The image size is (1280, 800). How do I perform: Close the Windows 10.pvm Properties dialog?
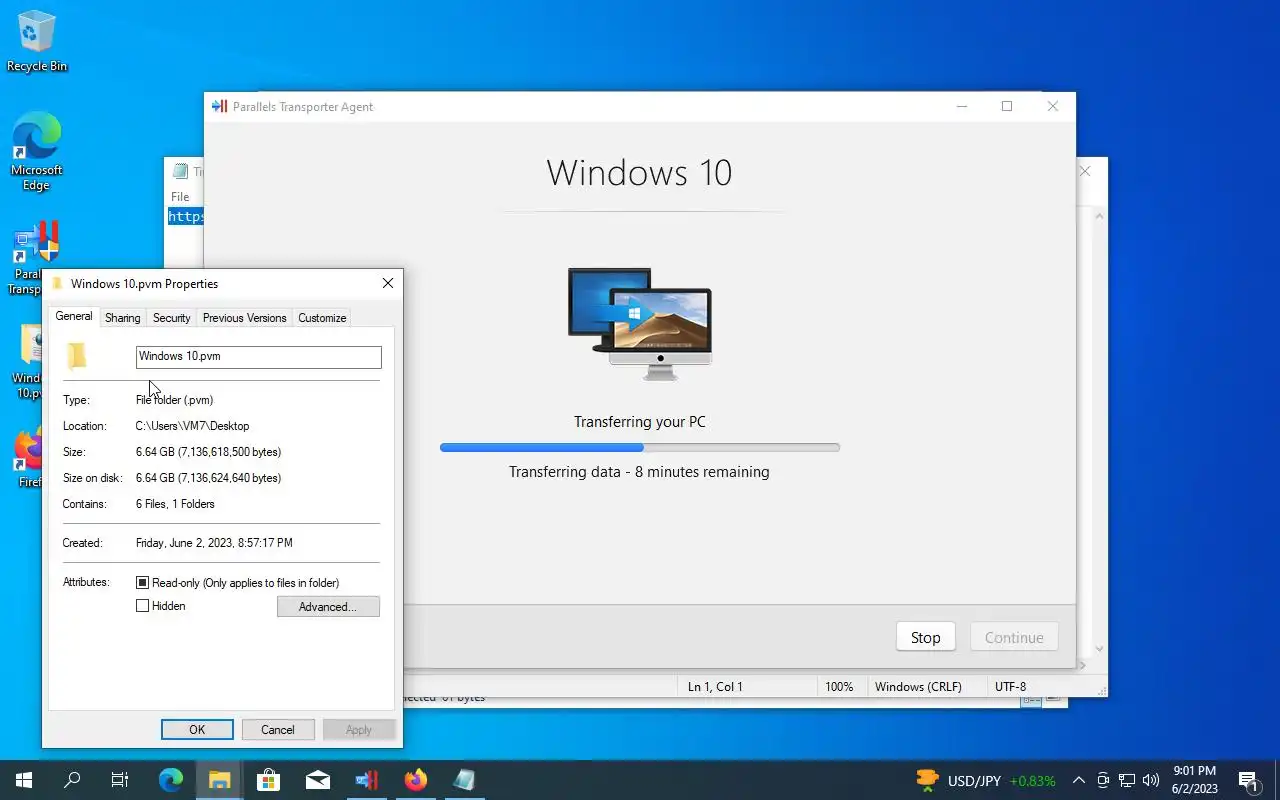(x=388, y=283)
